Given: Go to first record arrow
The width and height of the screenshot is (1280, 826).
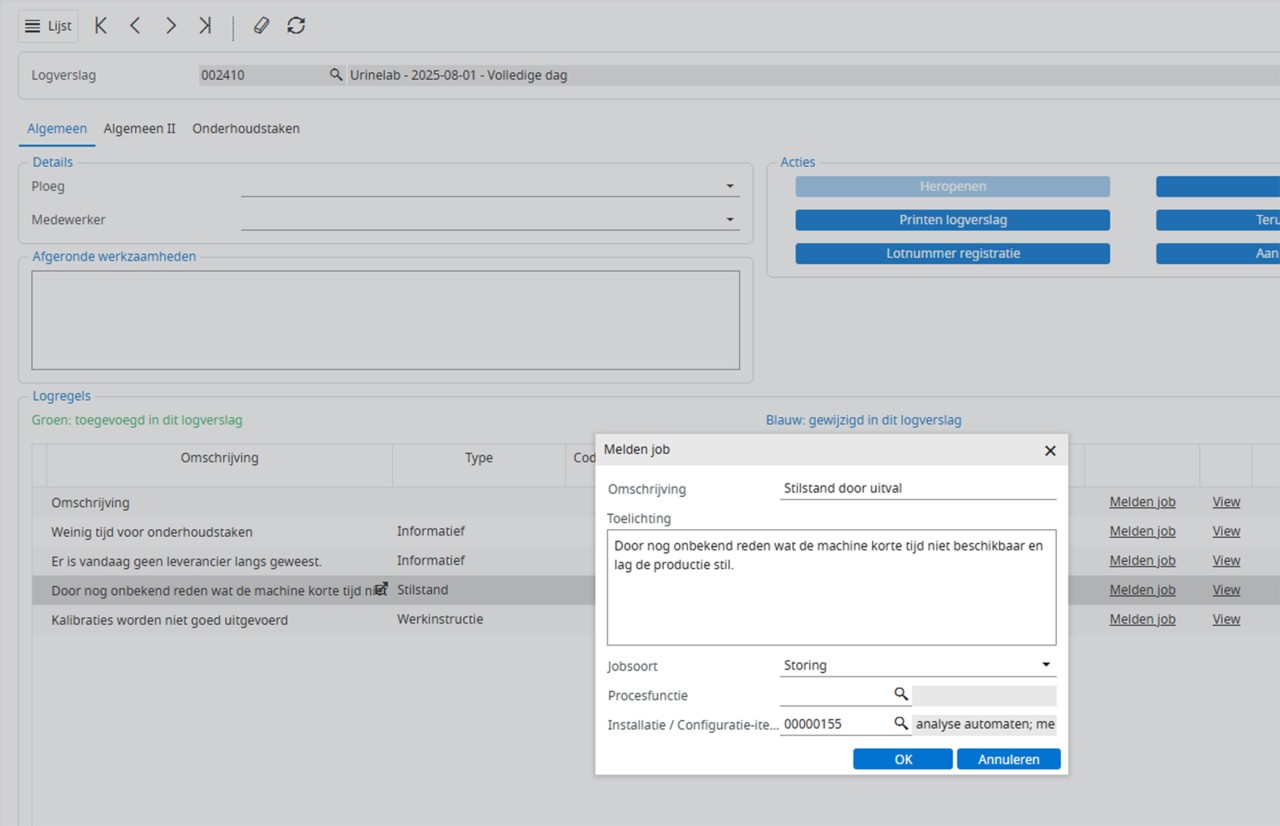Looking at the screenshot, I should pos(101,26).
